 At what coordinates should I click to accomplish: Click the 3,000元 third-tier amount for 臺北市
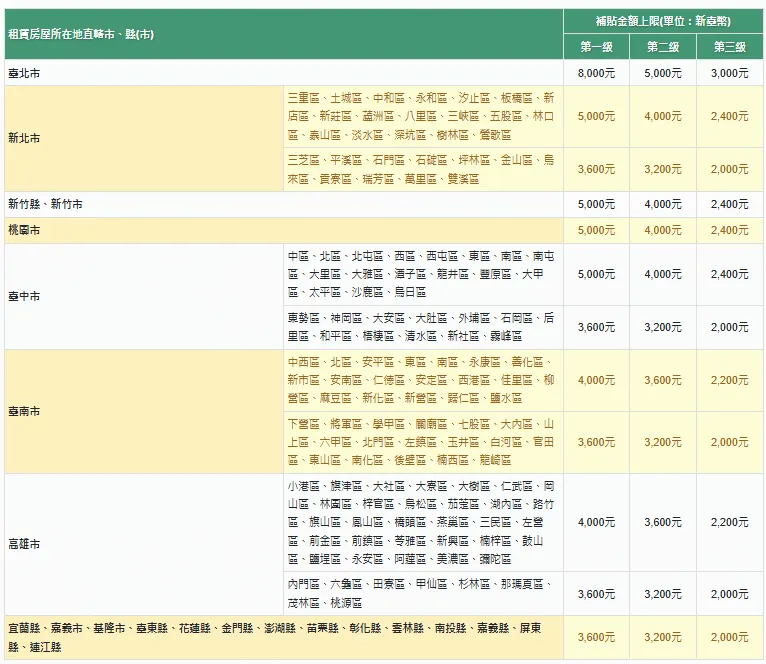point(729,73)
